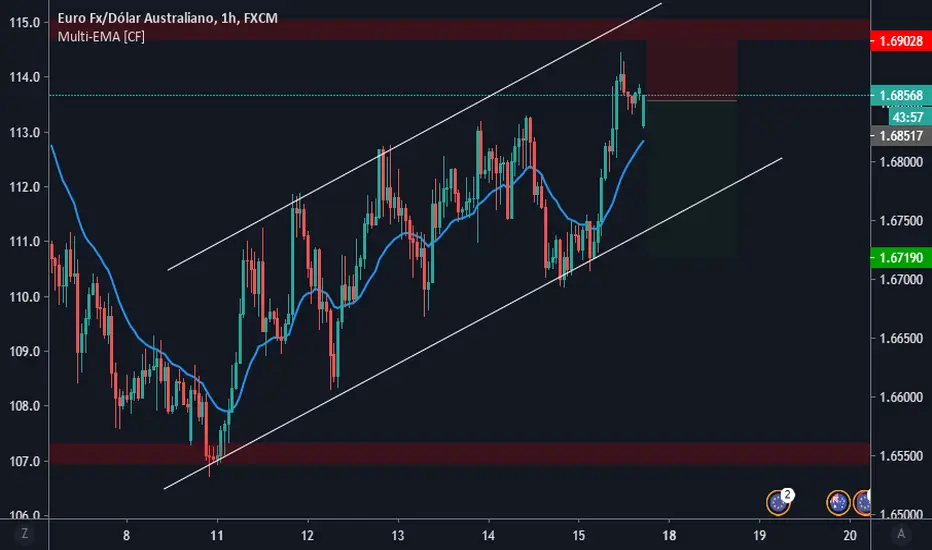Click the 1.67500 level on price axis

900,221
